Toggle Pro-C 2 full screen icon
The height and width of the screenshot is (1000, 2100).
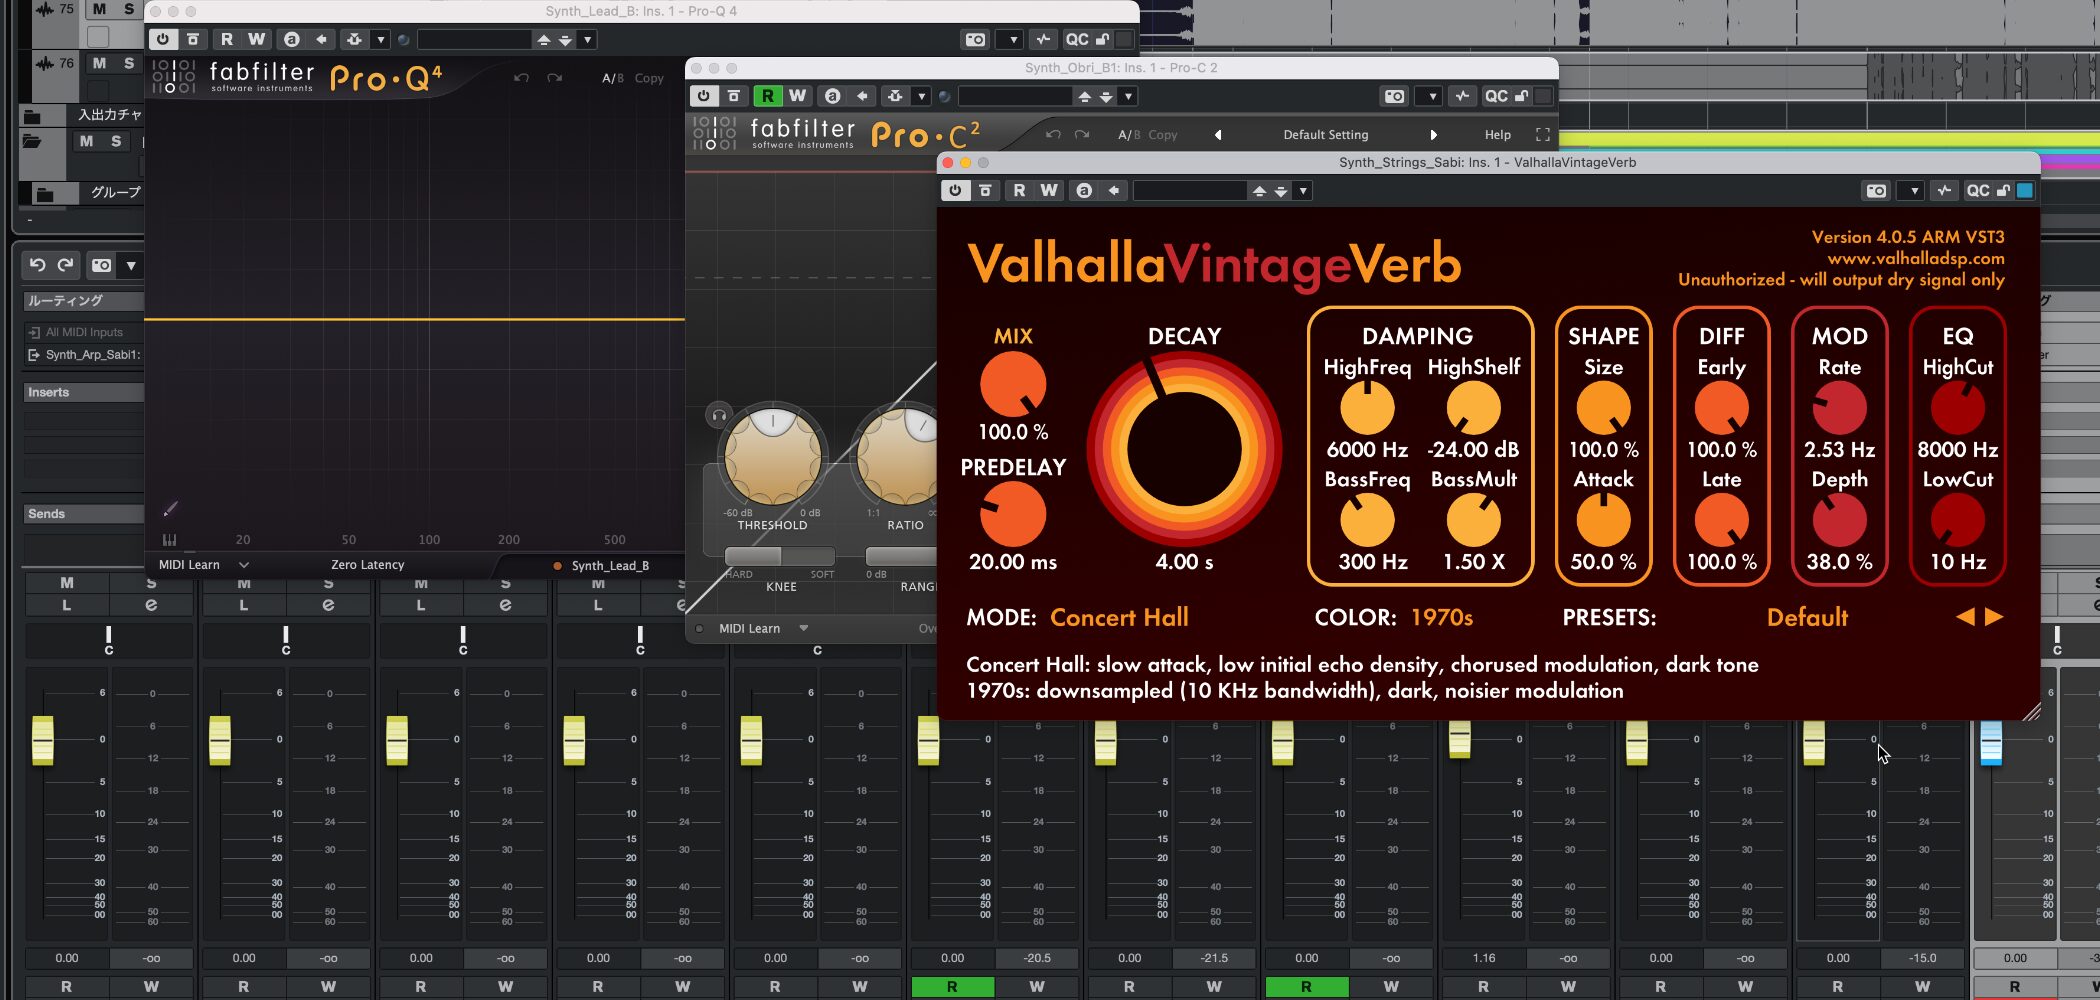[1542, 134]
